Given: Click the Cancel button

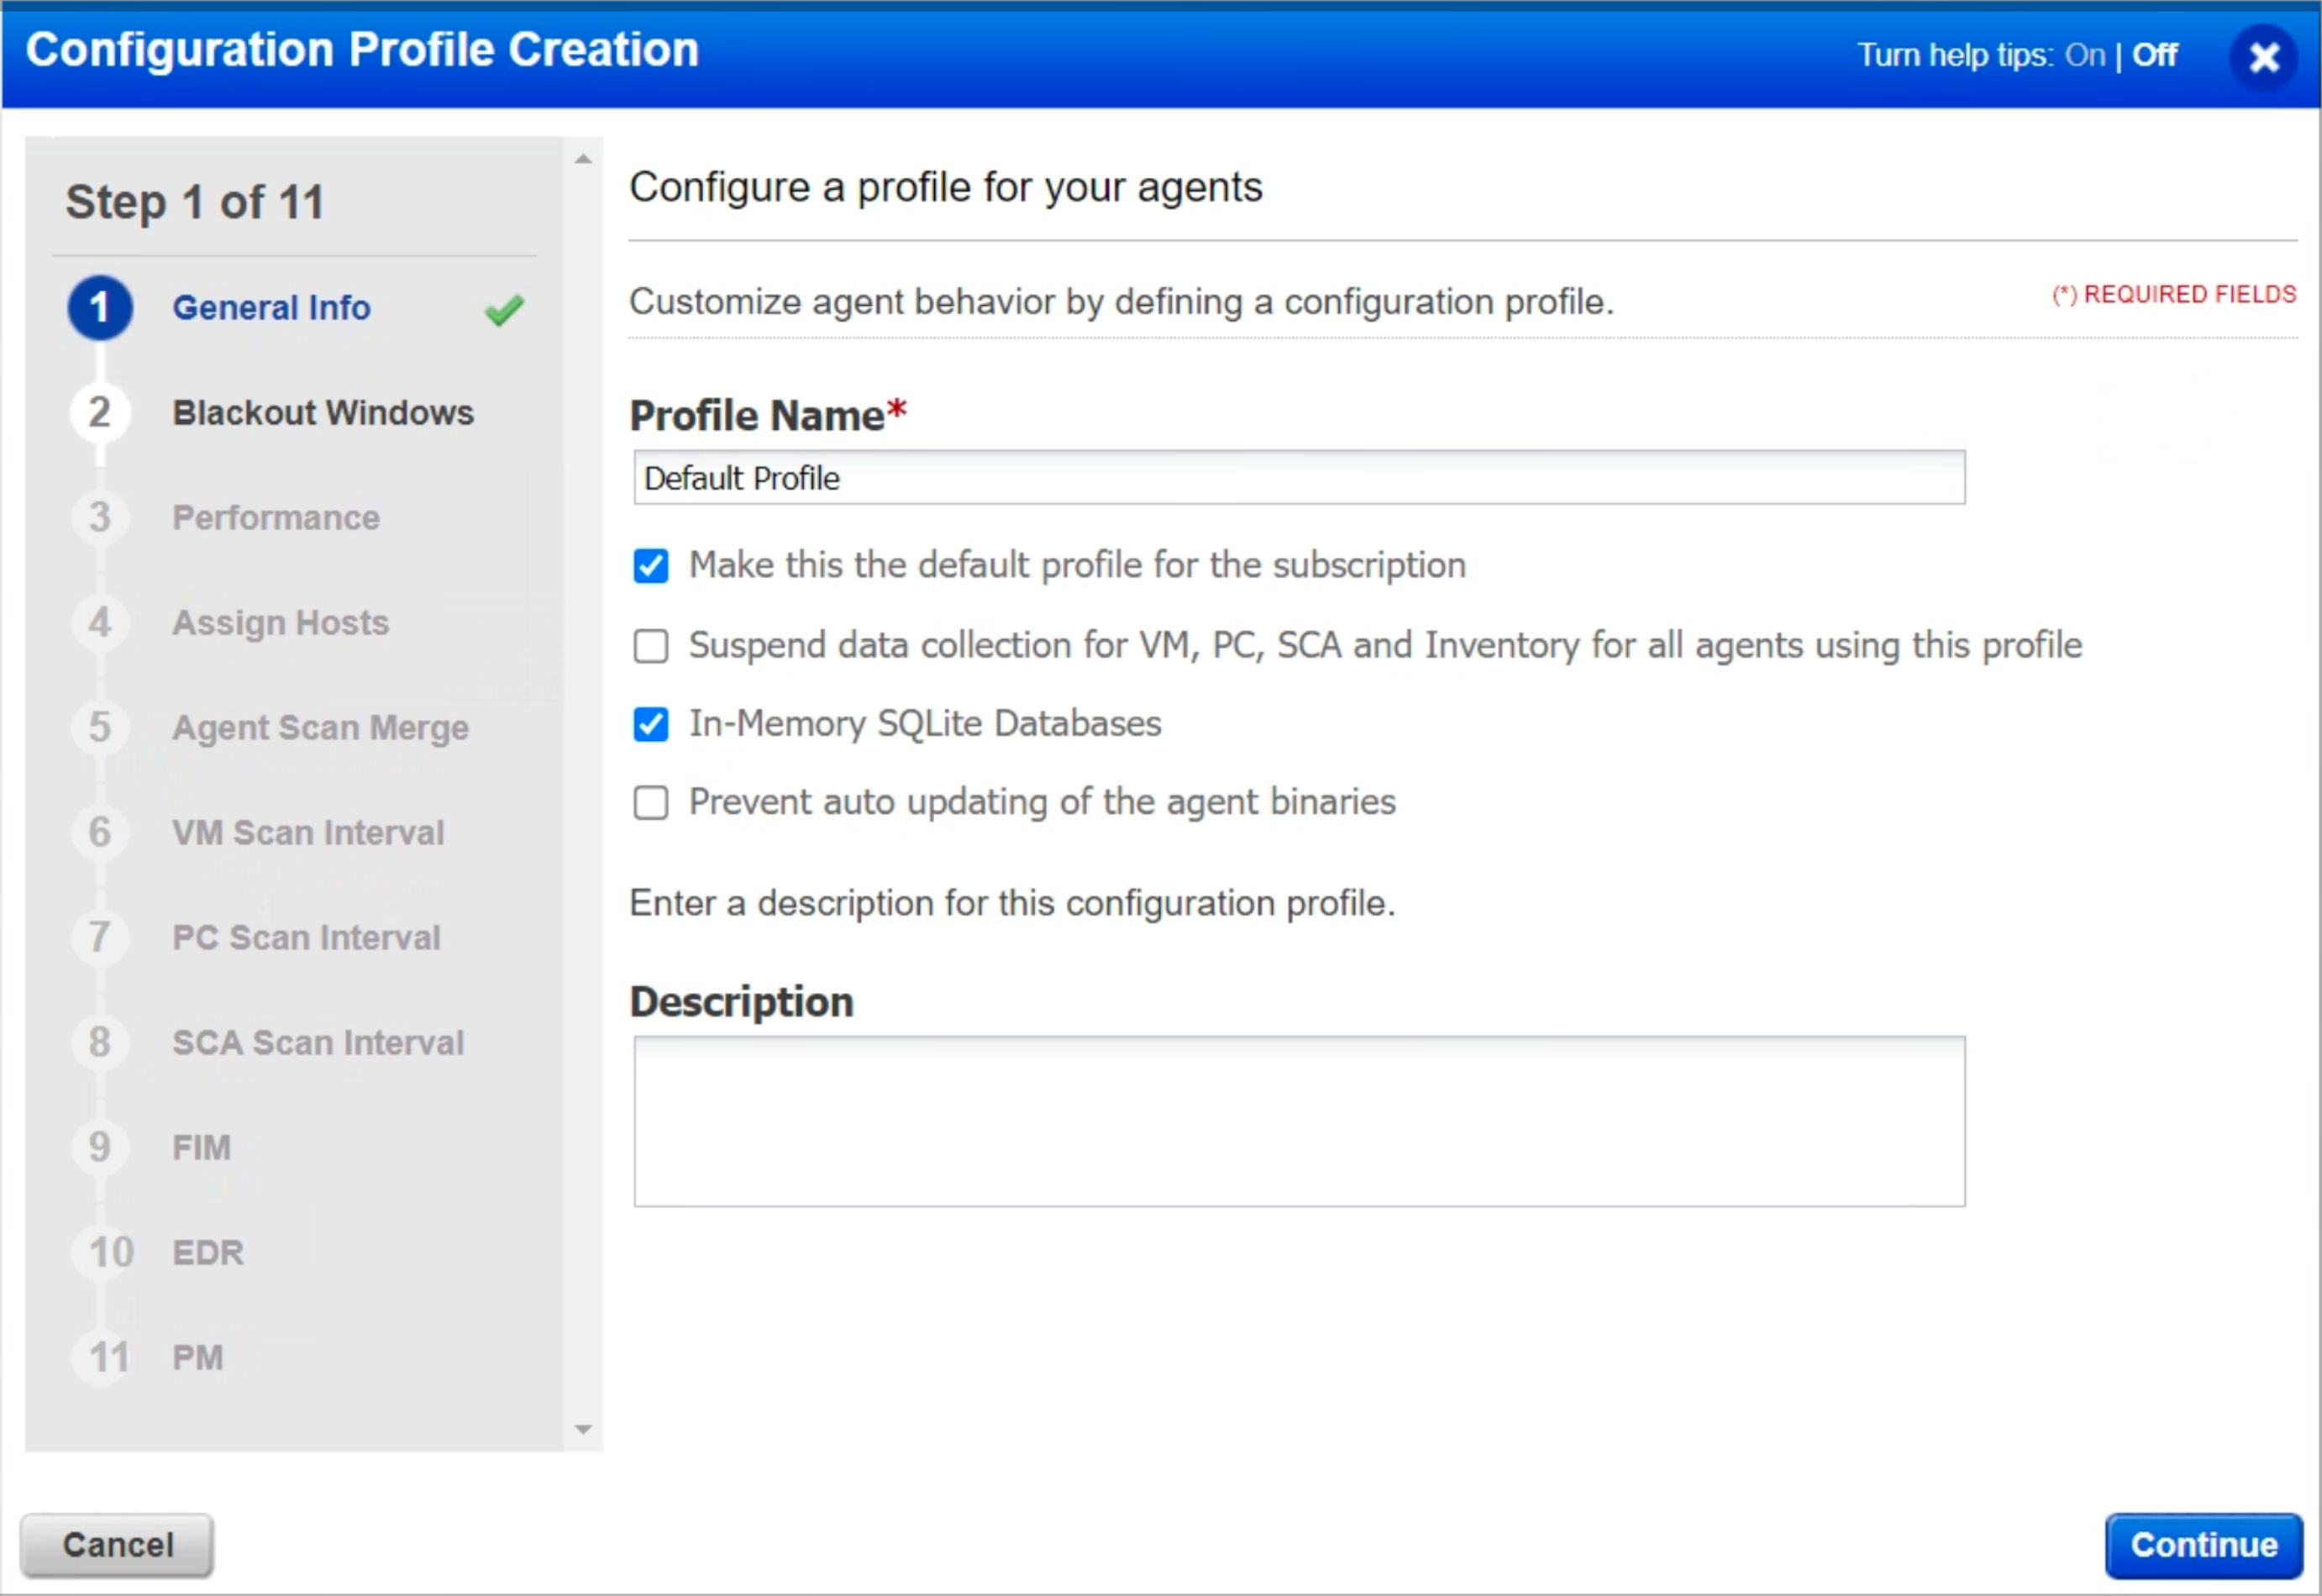Looking at the screenshot, I should pos(117,1545).
